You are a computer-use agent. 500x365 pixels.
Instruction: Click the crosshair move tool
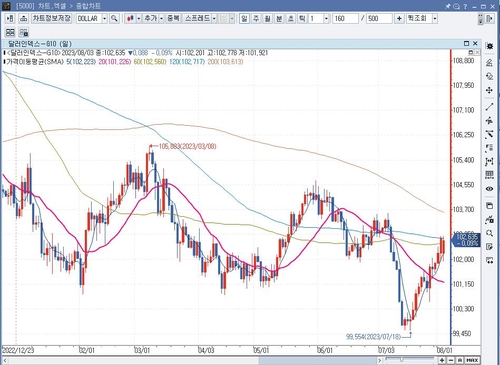click(x=490, y=90)
